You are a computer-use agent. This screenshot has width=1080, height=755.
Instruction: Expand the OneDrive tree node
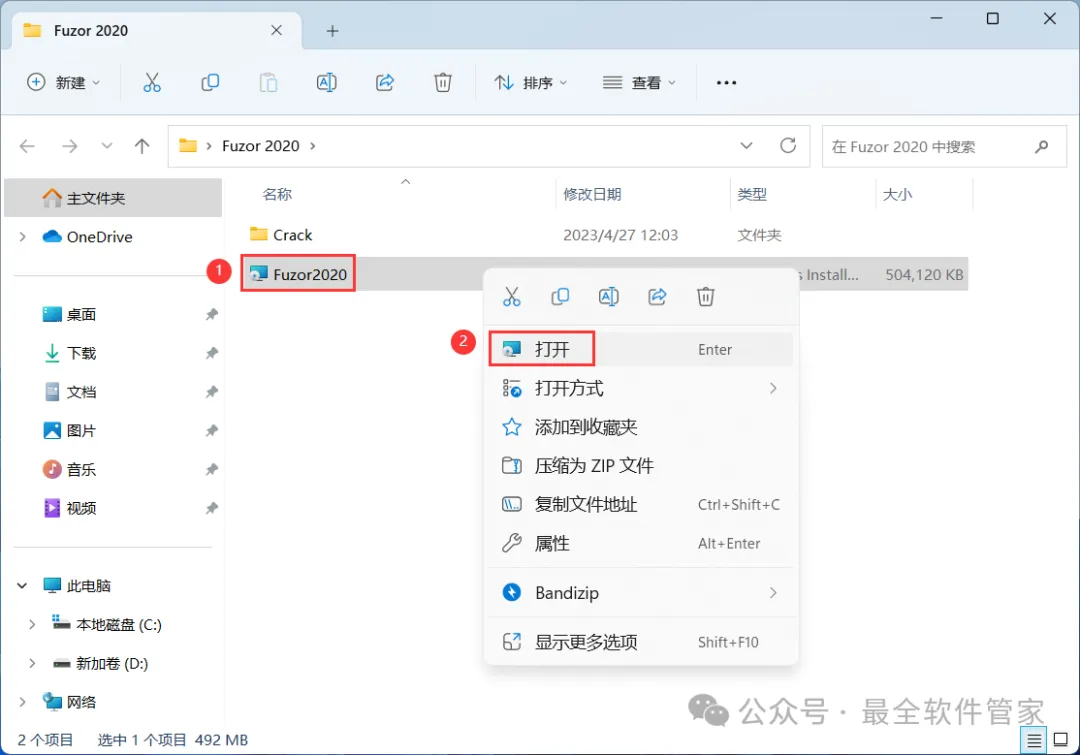click(23, 237)
